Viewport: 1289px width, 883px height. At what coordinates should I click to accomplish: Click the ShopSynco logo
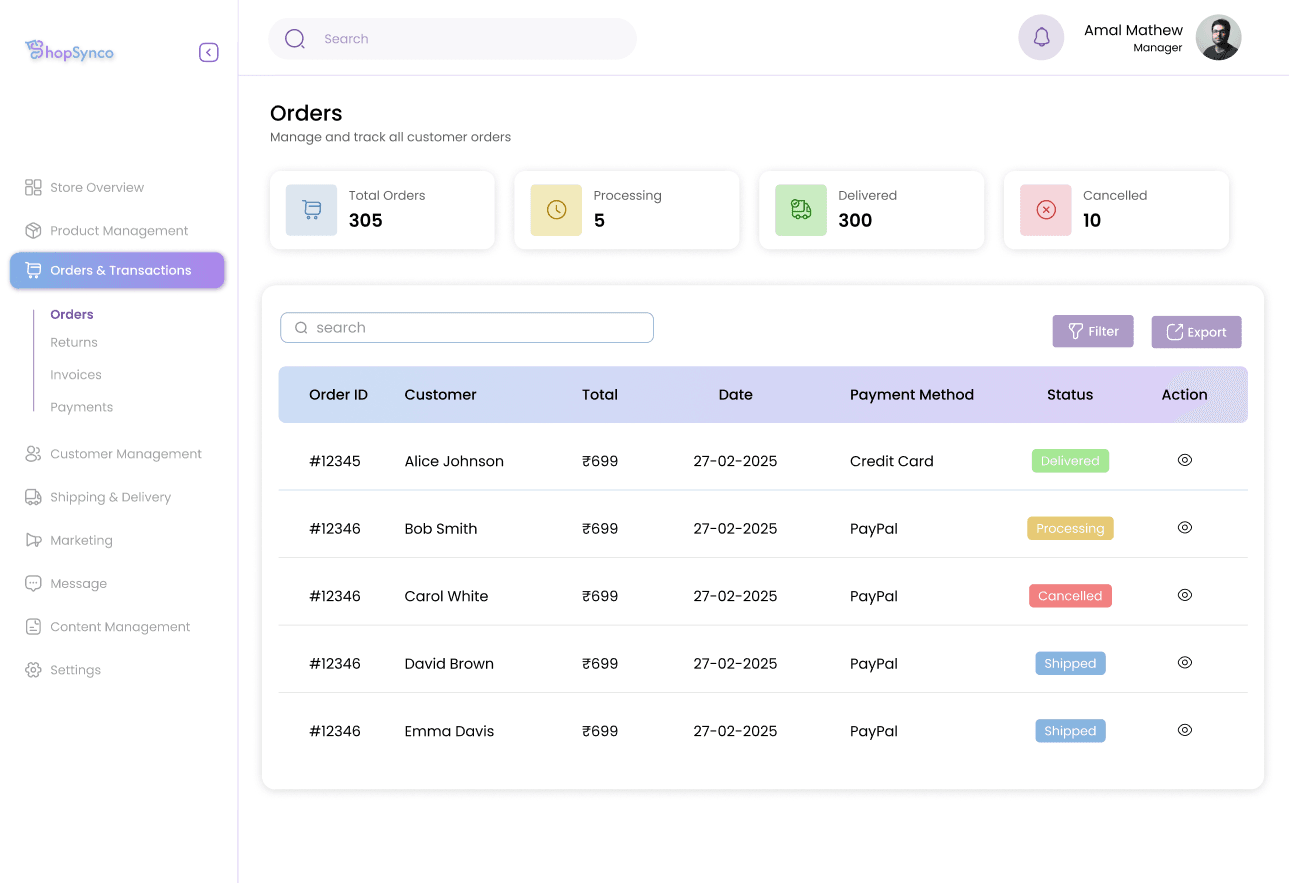pyautogui.click(x=70, y=51)
